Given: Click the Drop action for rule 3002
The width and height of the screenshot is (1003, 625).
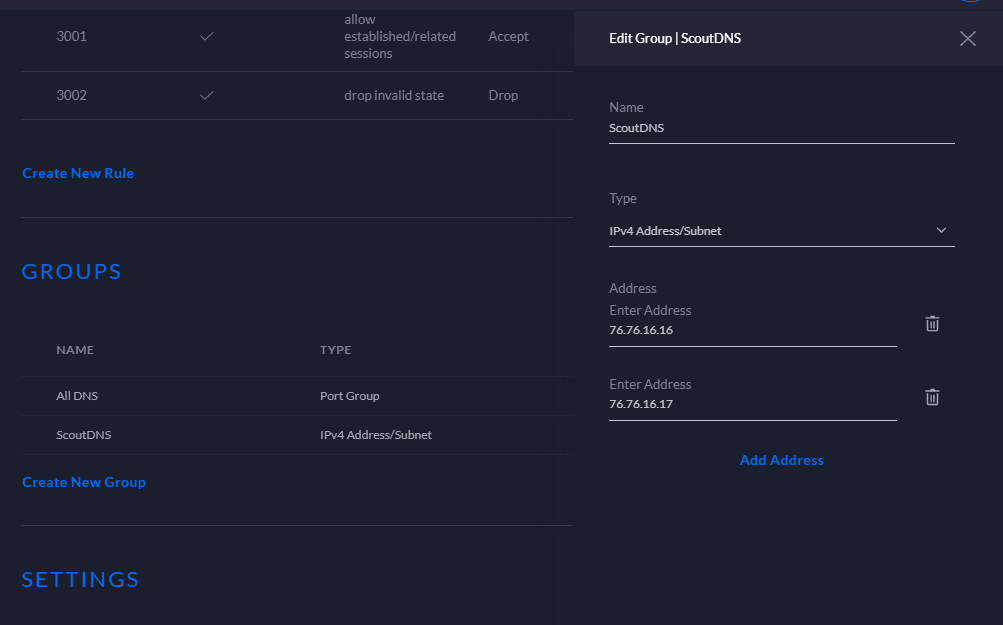Looking at the screenshot, I should (x=503, y=95).
